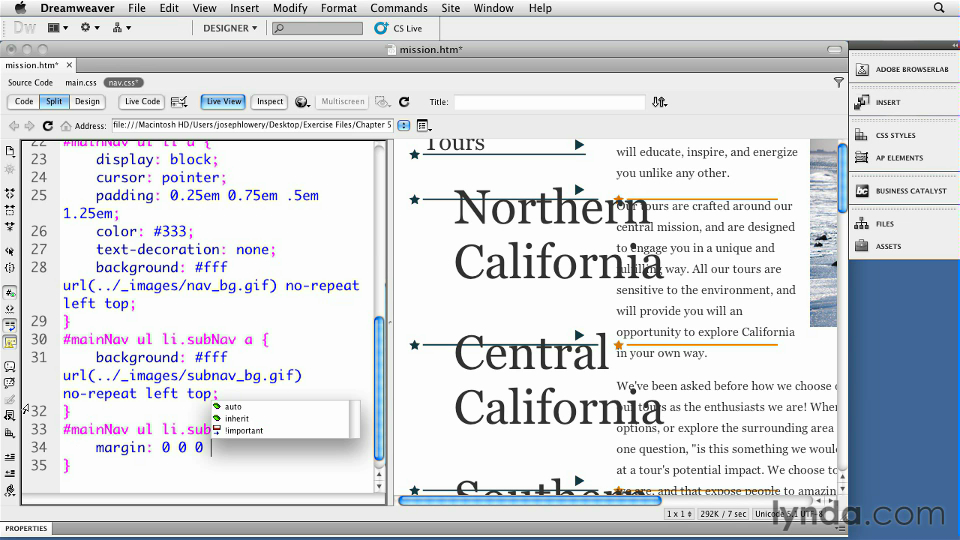Expand the PROPERTIES panel
Viewport: 960px width, 540px height.
pos(26,528)
